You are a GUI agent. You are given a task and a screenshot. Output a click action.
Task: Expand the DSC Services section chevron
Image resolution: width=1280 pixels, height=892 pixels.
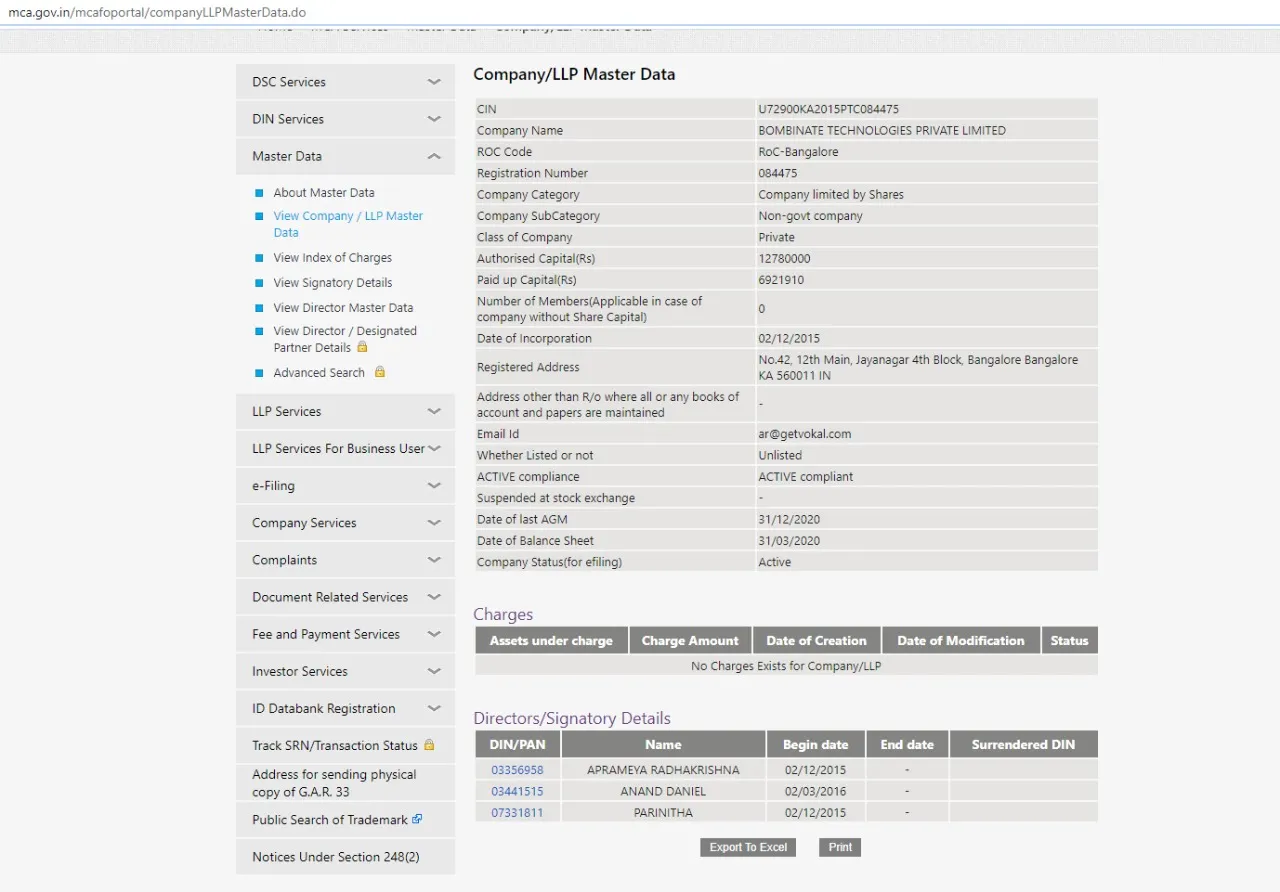pos(433,82)
